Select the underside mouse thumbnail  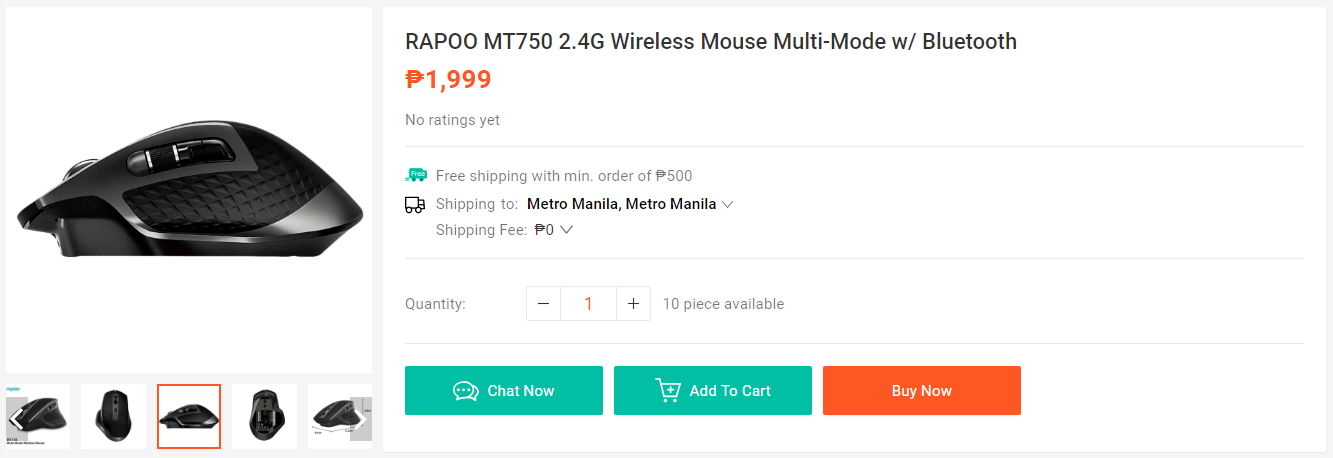pyautogui.click(x=264, y=416)
